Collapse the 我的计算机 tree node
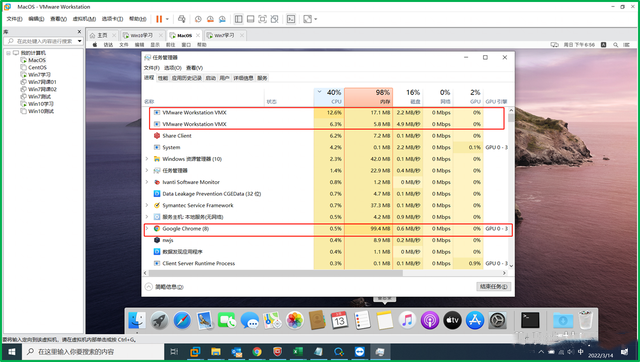The image size is (640, 362). [8, 53]
